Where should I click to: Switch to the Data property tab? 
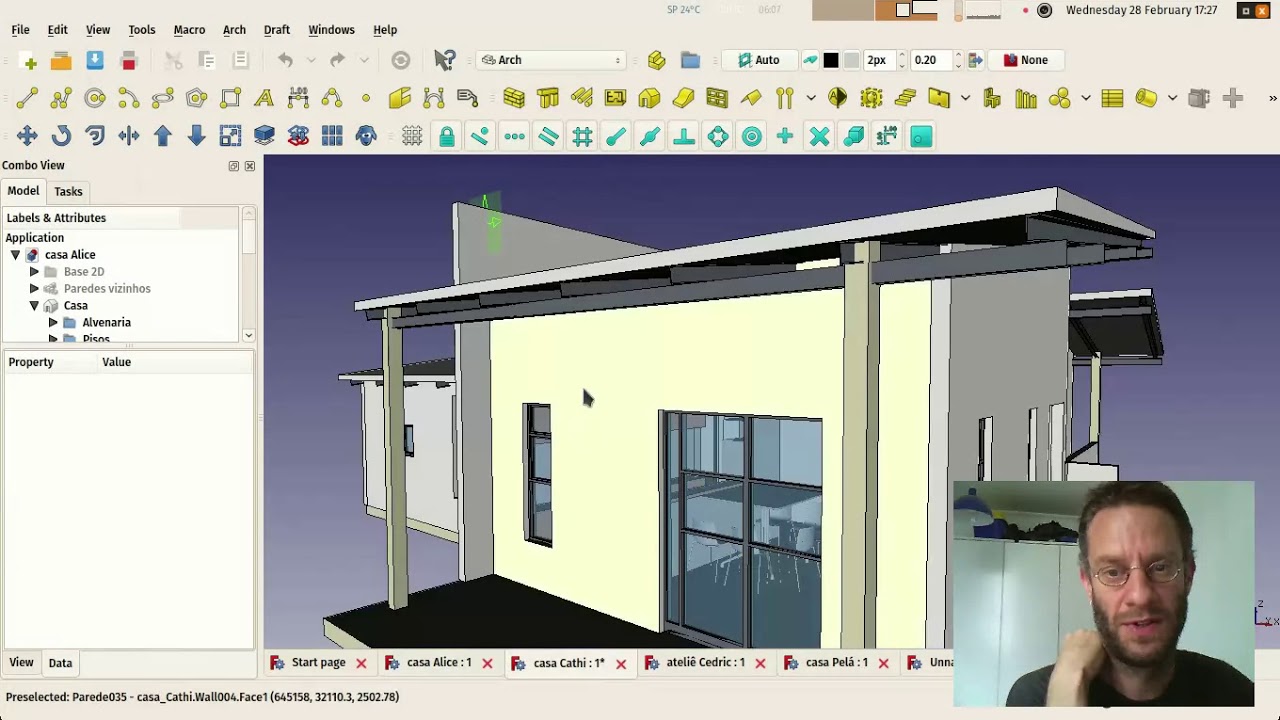(x=60, y=663)
